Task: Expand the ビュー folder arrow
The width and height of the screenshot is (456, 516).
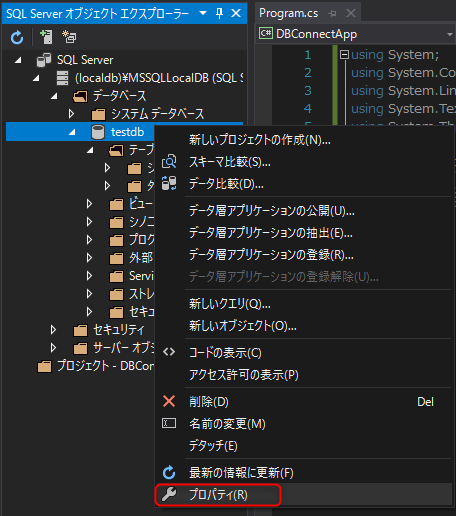Action: [89, 204]
